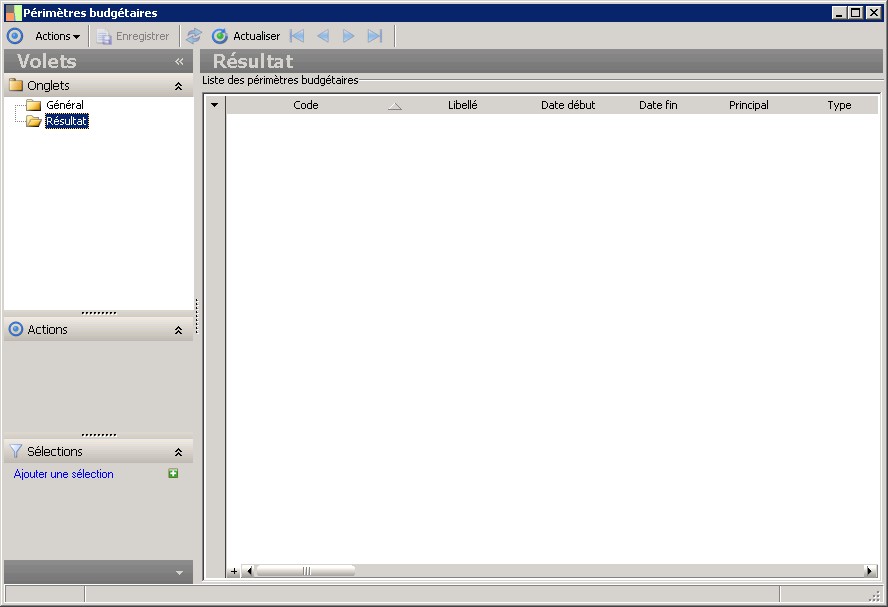Viewport: 888px width, 607px height.
Task: Minimize the Périmètres budgétaires window
Action: 840,12
